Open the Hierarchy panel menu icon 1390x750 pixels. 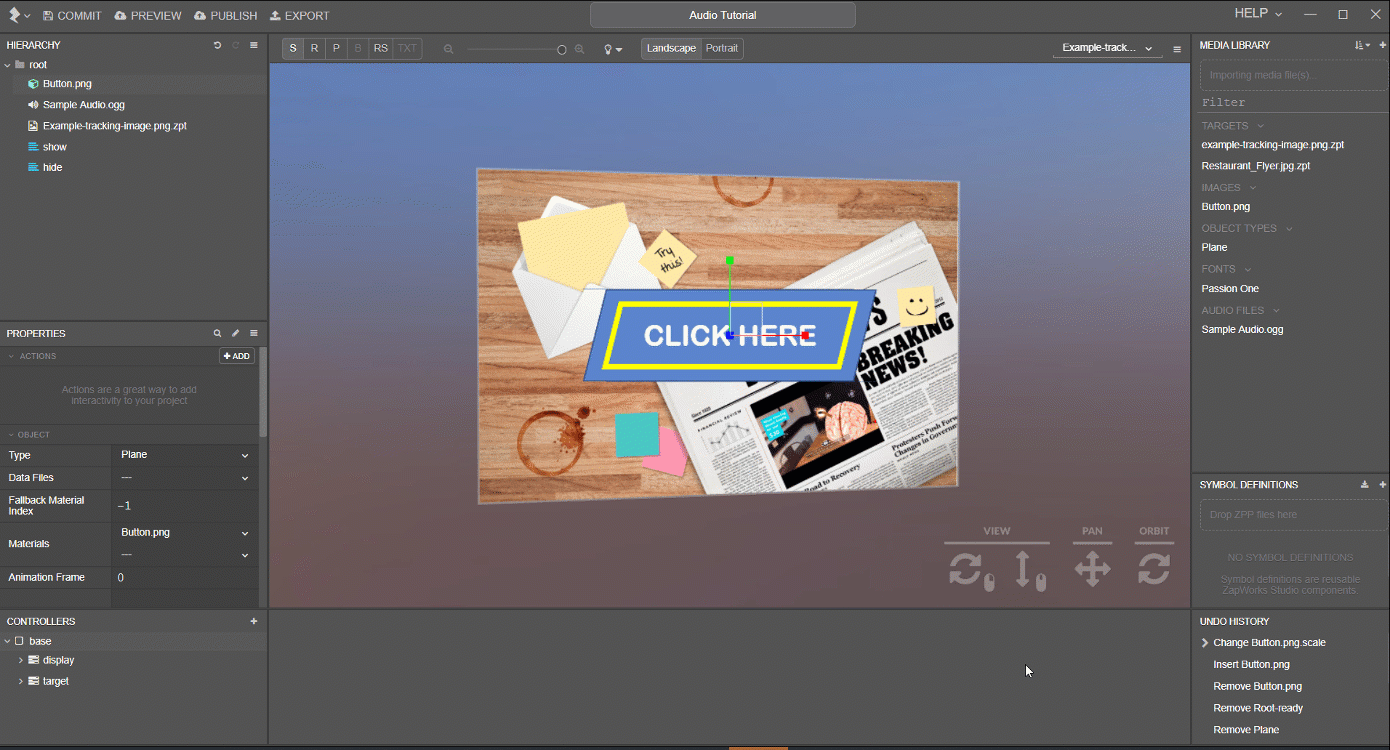coord(254,45)
